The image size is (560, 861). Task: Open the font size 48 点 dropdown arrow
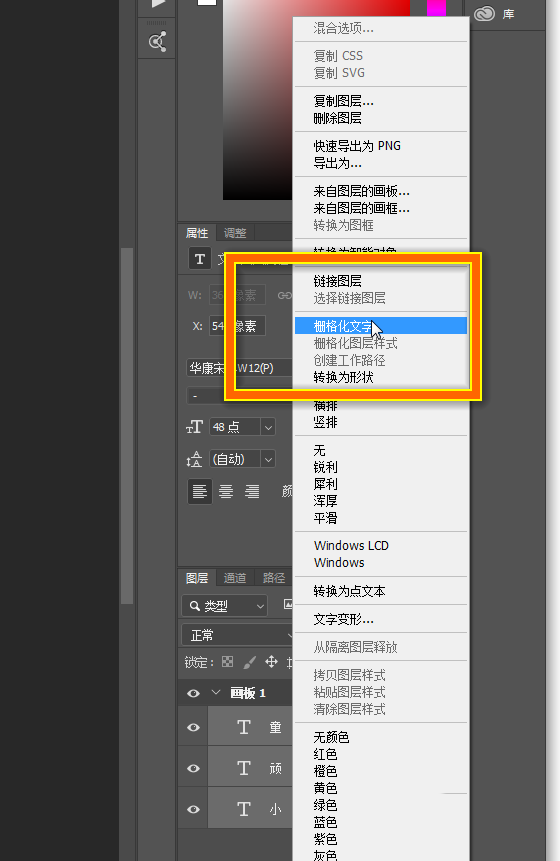(268, 427)
